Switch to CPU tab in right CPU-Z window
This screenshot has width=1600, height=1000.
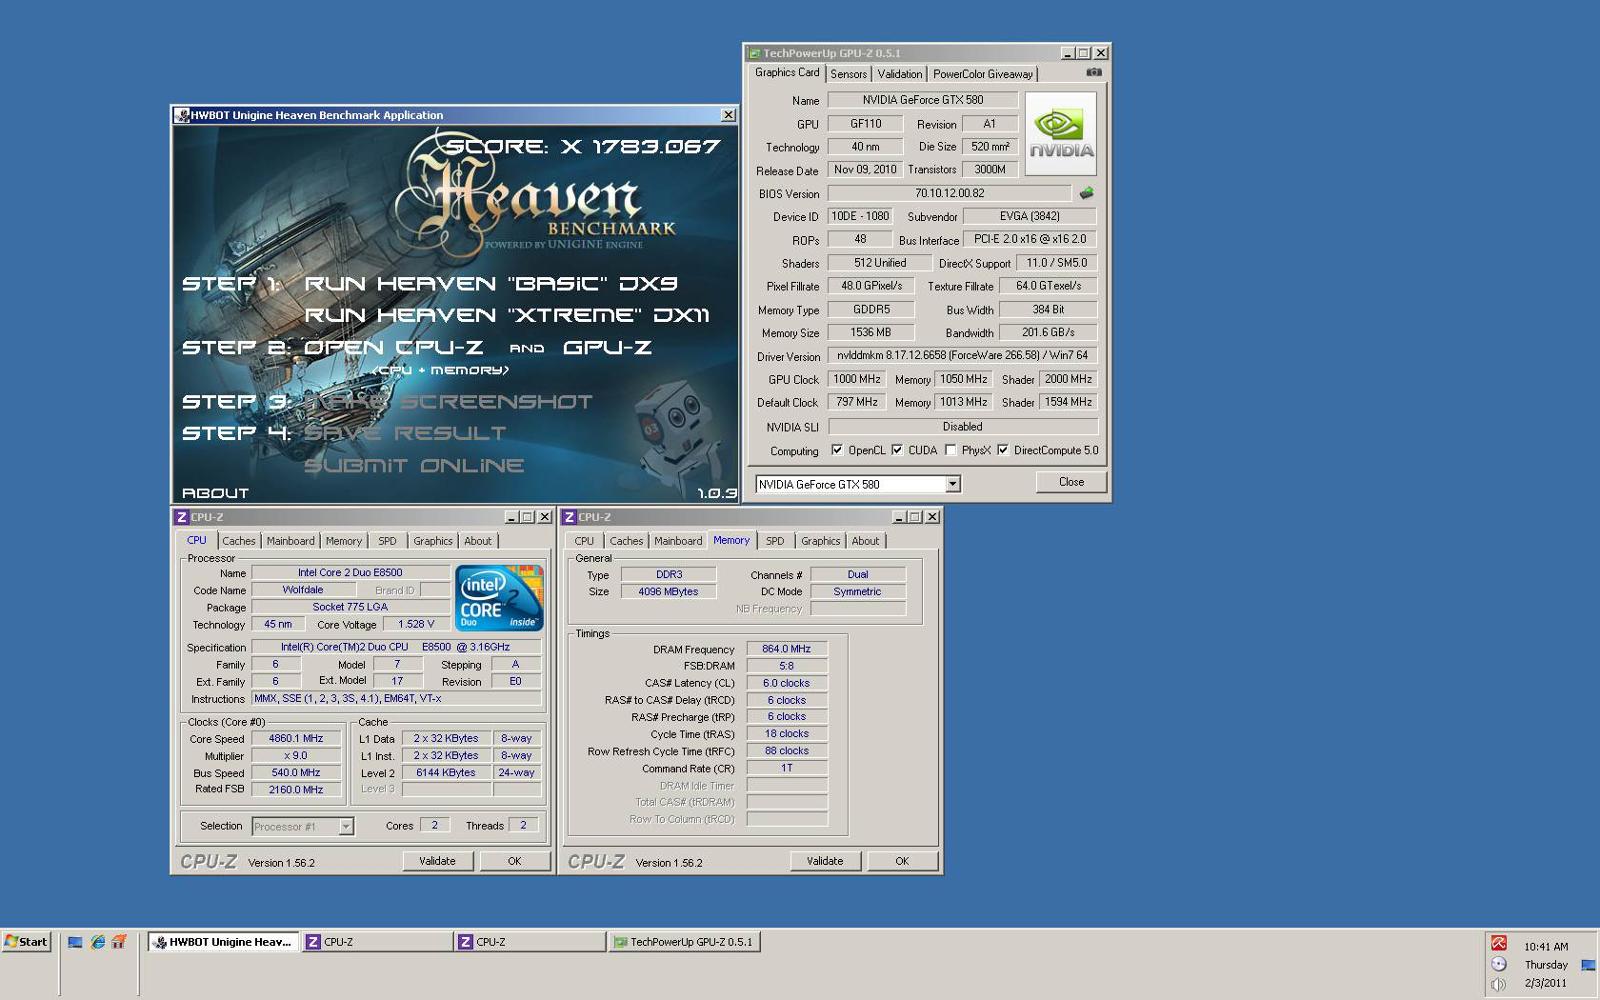click(x=584, y=541)
